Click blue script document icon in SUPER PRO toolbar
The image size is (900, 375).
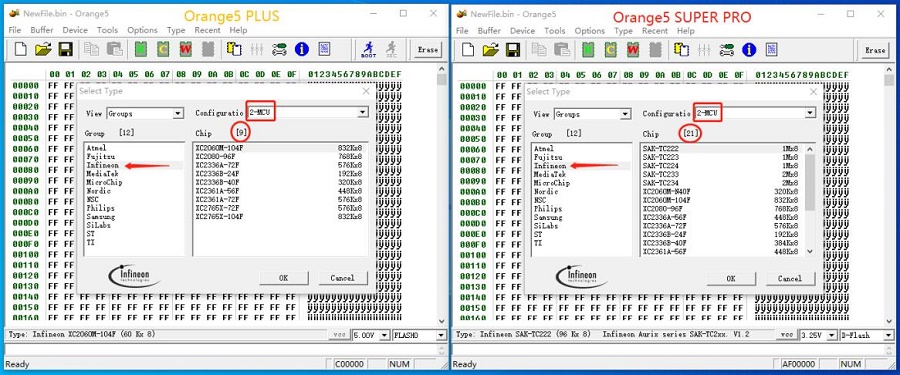point(771,49)
